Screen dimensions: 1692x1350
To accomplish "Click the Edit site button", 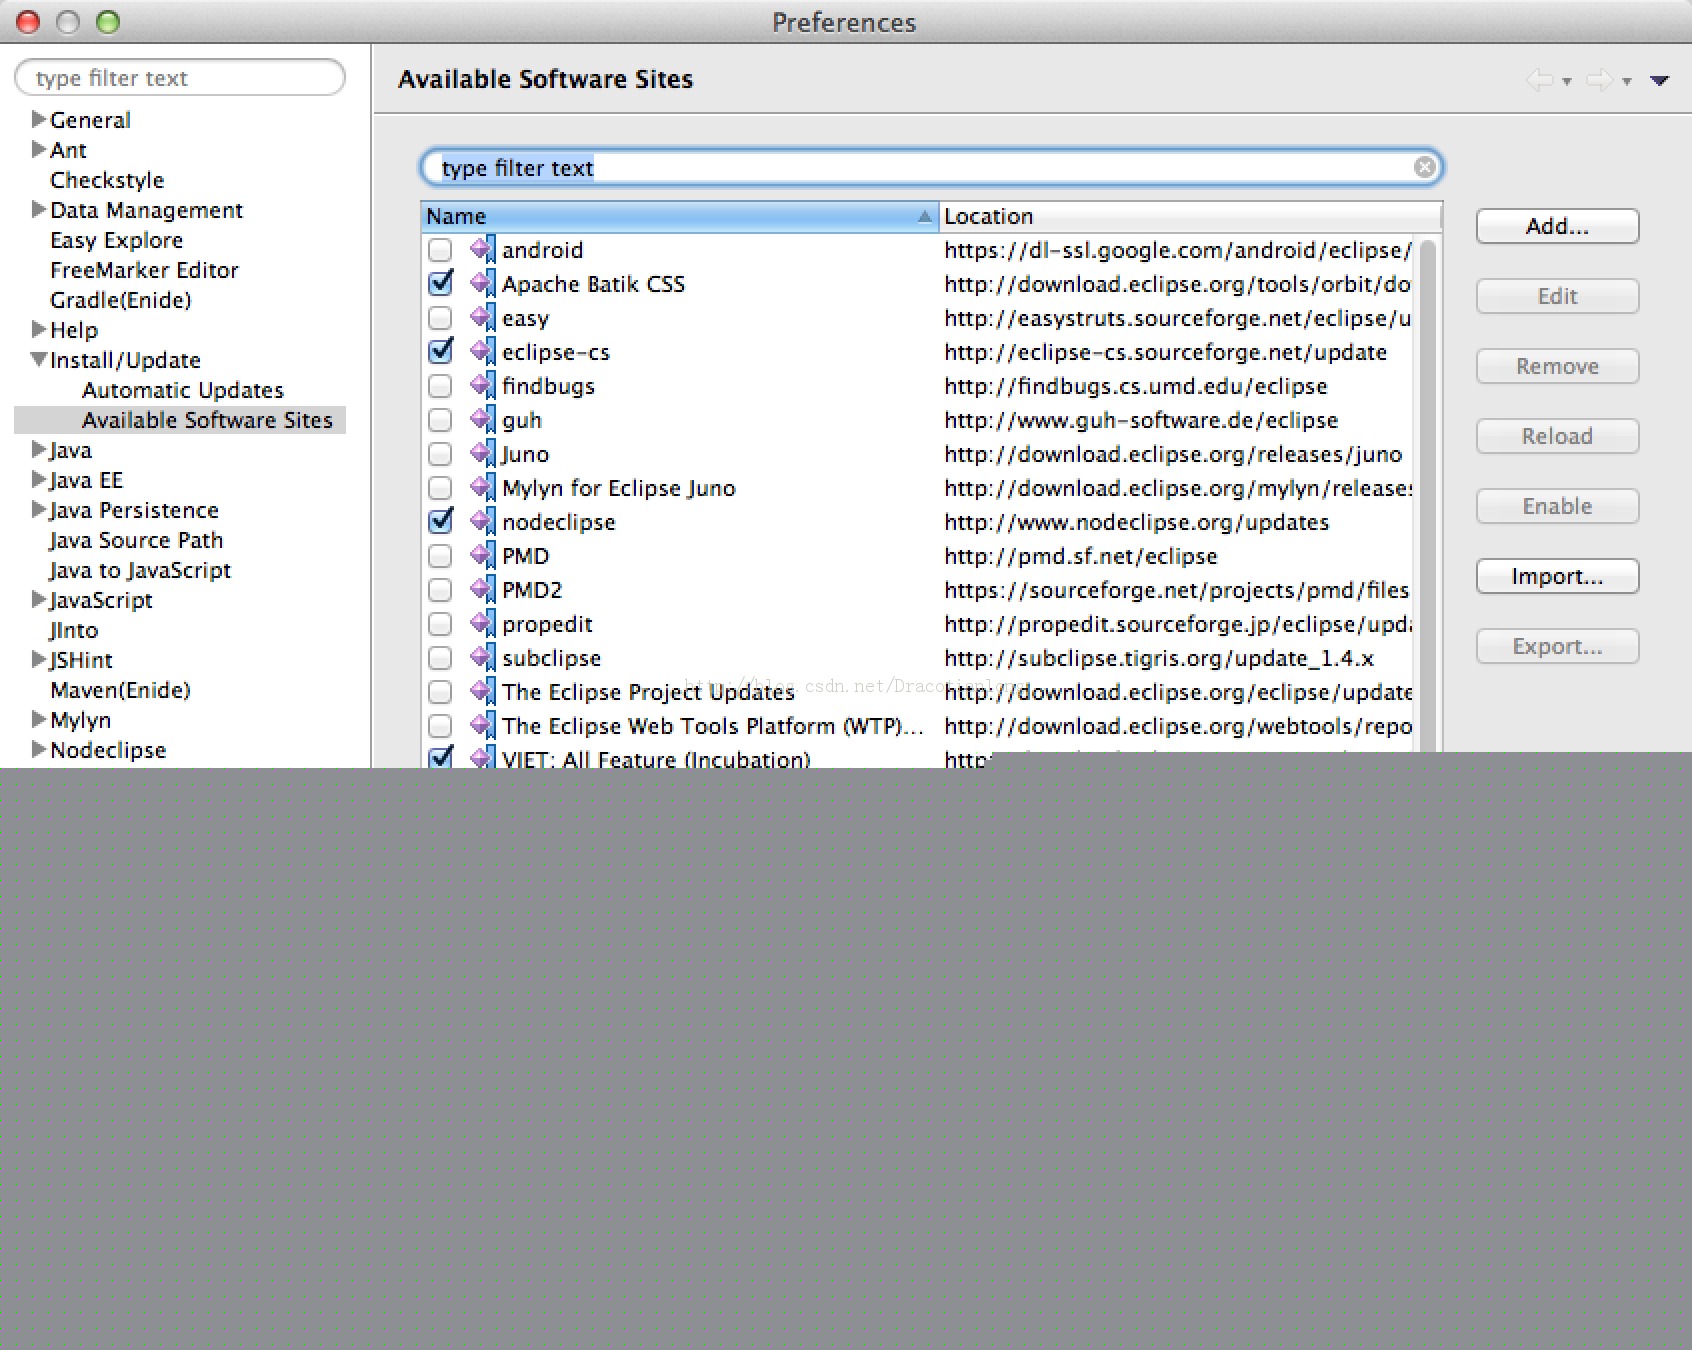I will [1557, 296].
